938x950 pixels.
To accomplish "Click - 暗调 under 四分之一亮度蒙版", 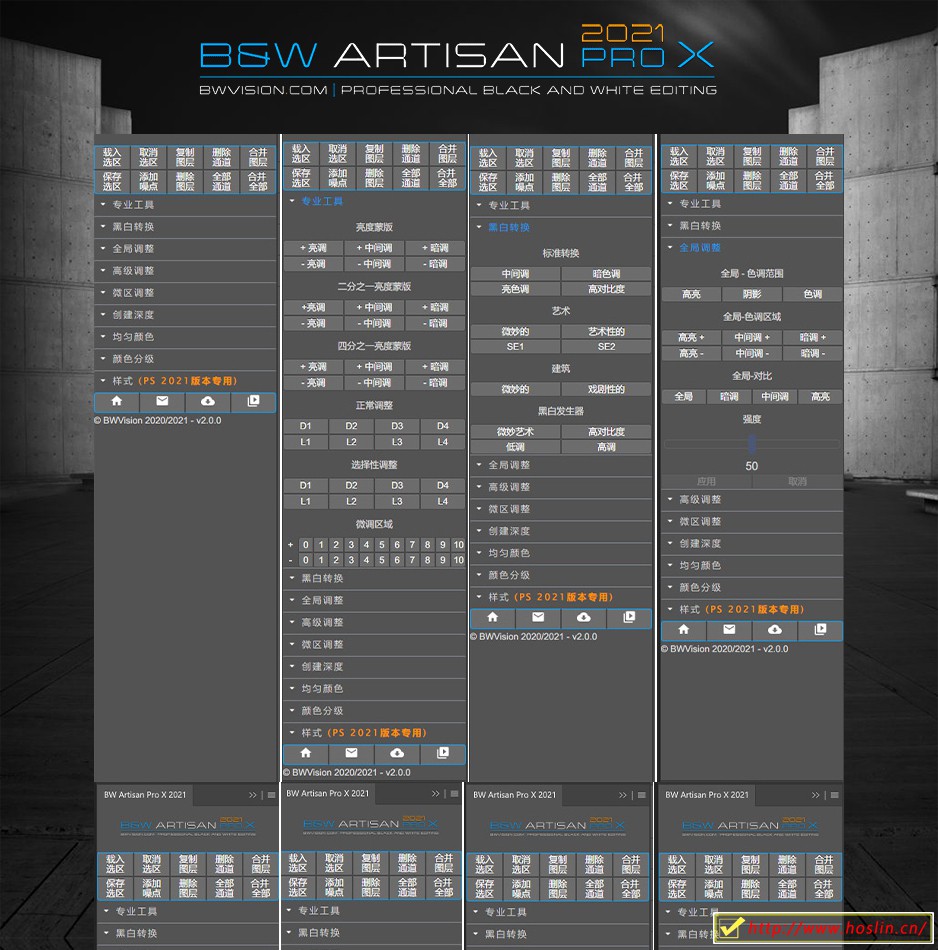I will click(x=435, y=383).
